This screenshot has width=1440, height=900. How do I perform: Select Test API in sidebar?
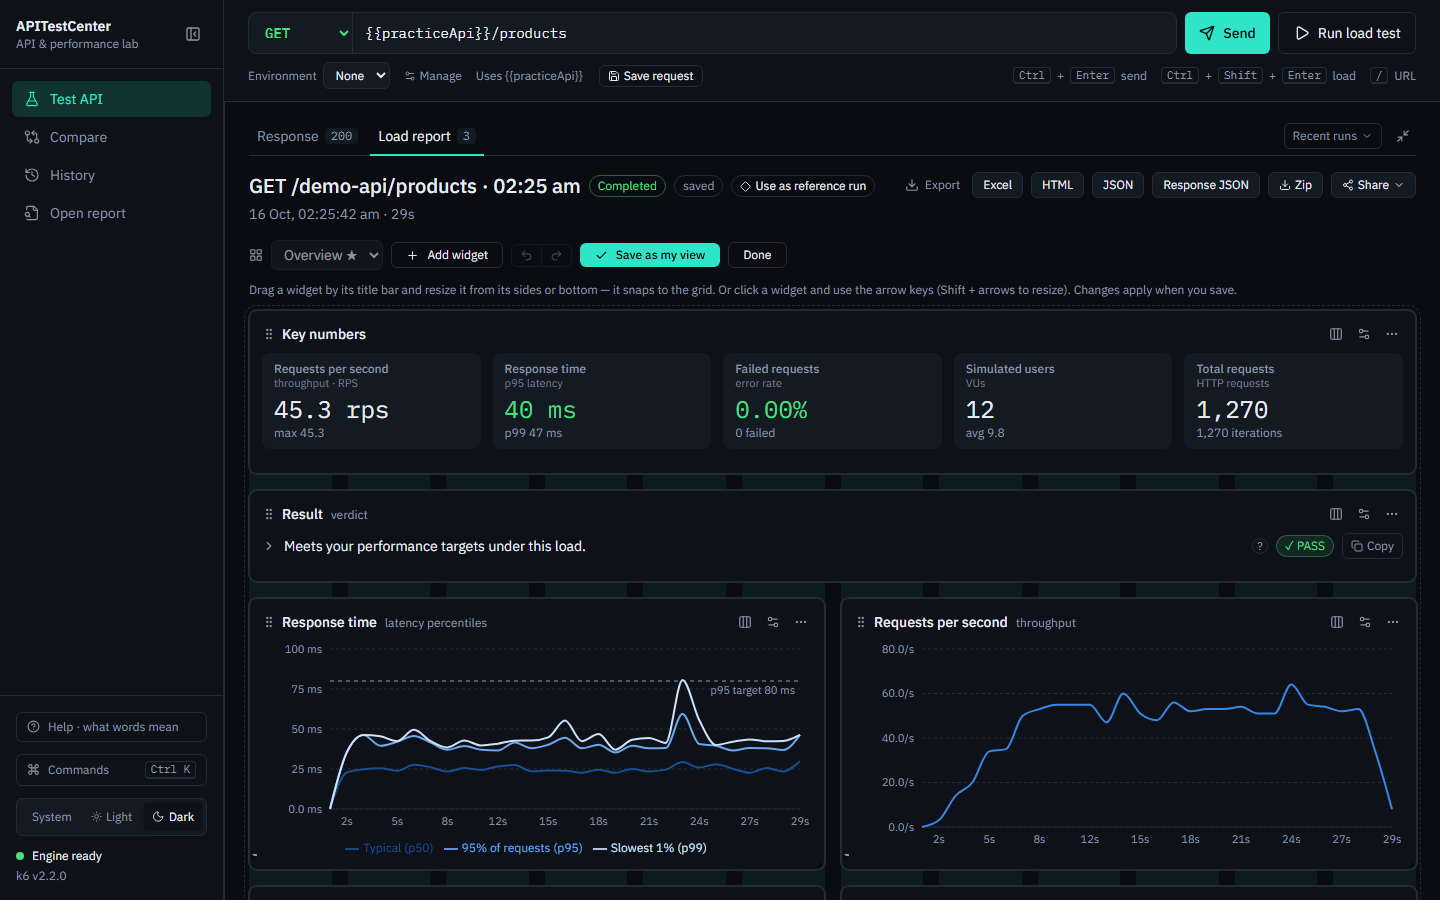[x=111, y=99]
